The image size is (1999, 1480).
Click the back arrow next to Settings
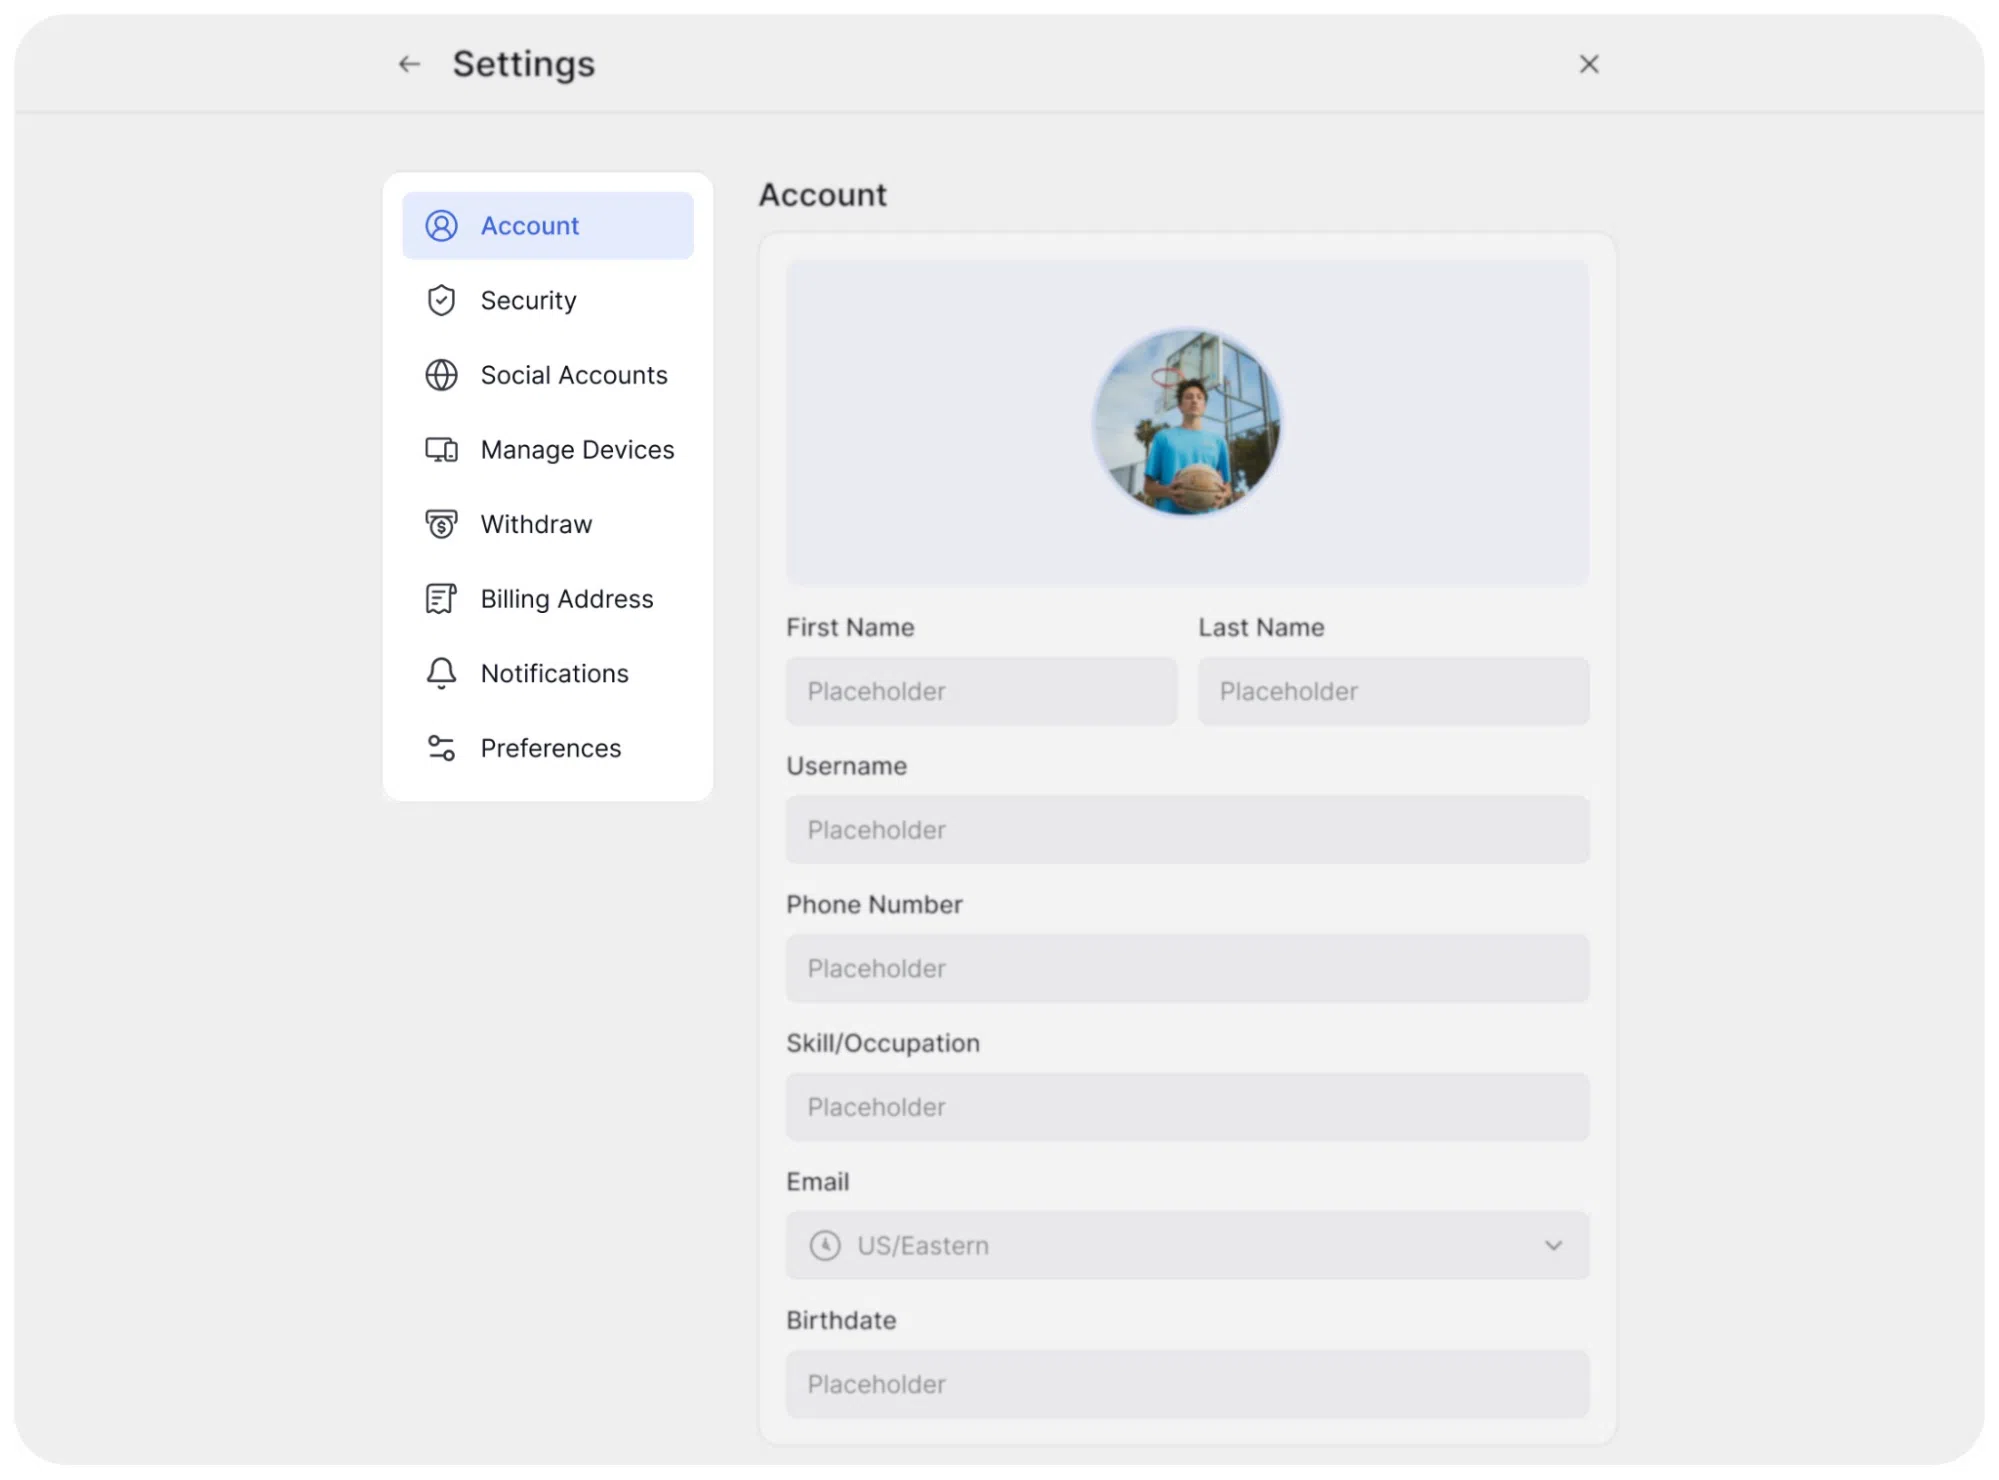click(x=409, y=64)
